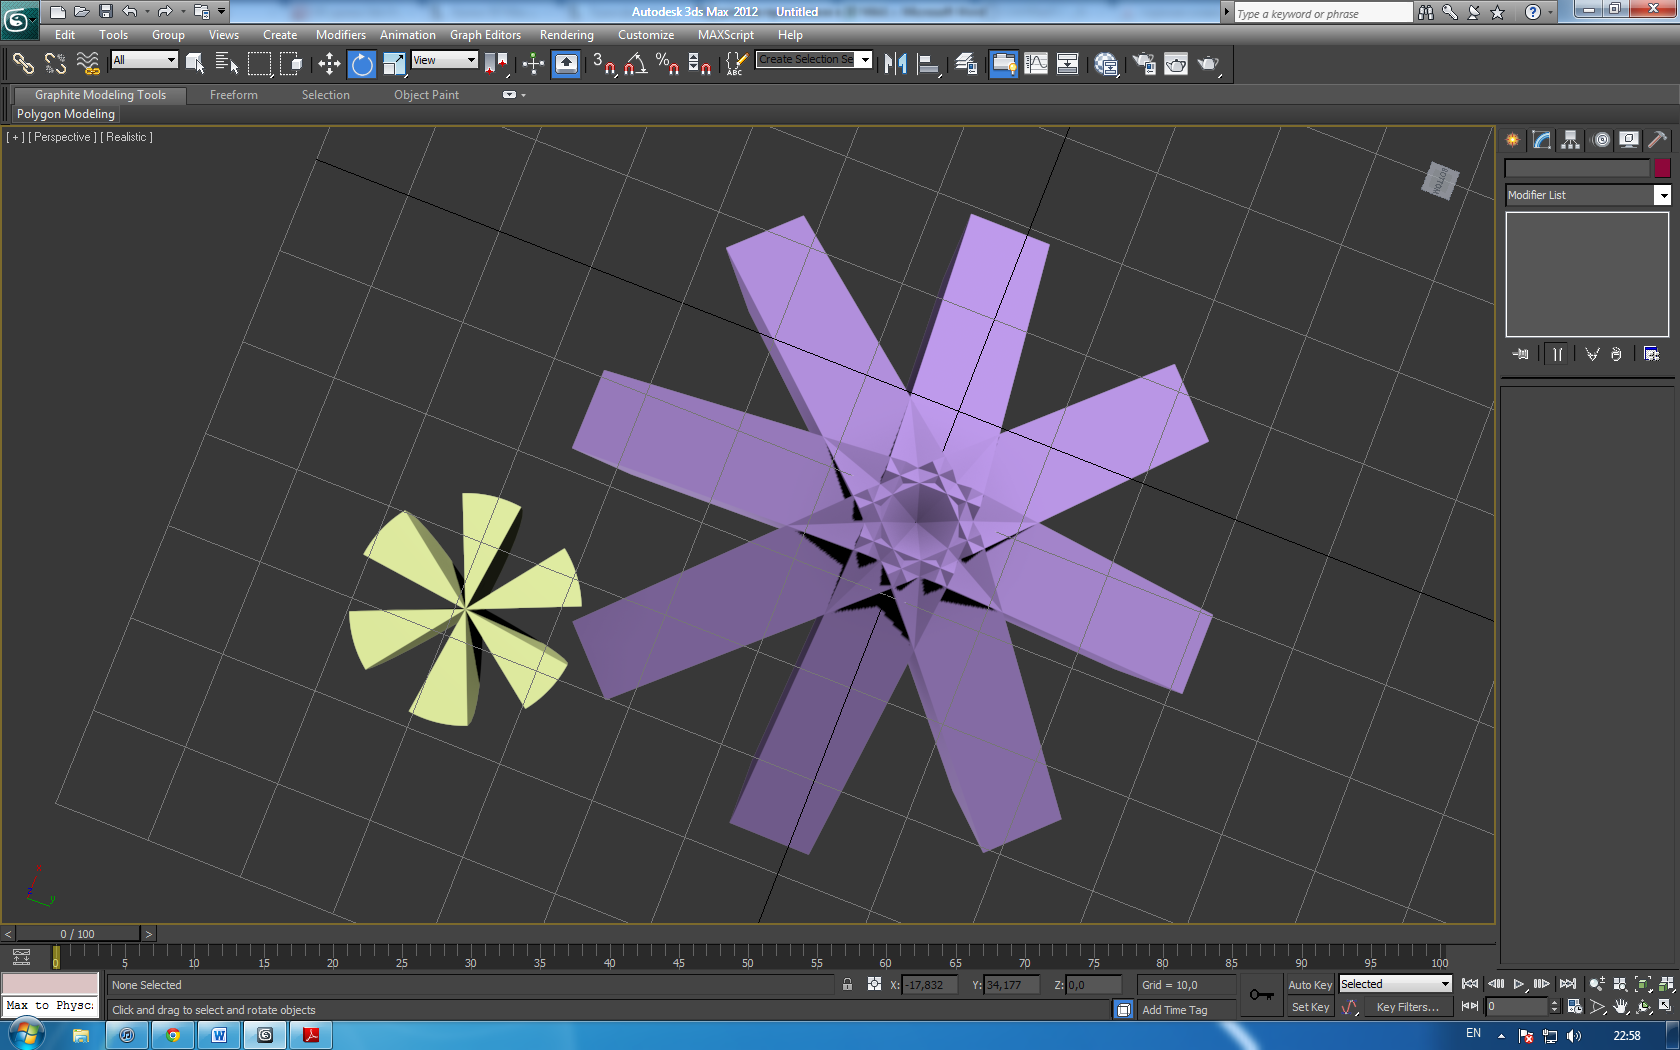This screenshot has height=1050, width=1680.
Task: Open the Material Editor
Action: click(x=1106, y=64)
